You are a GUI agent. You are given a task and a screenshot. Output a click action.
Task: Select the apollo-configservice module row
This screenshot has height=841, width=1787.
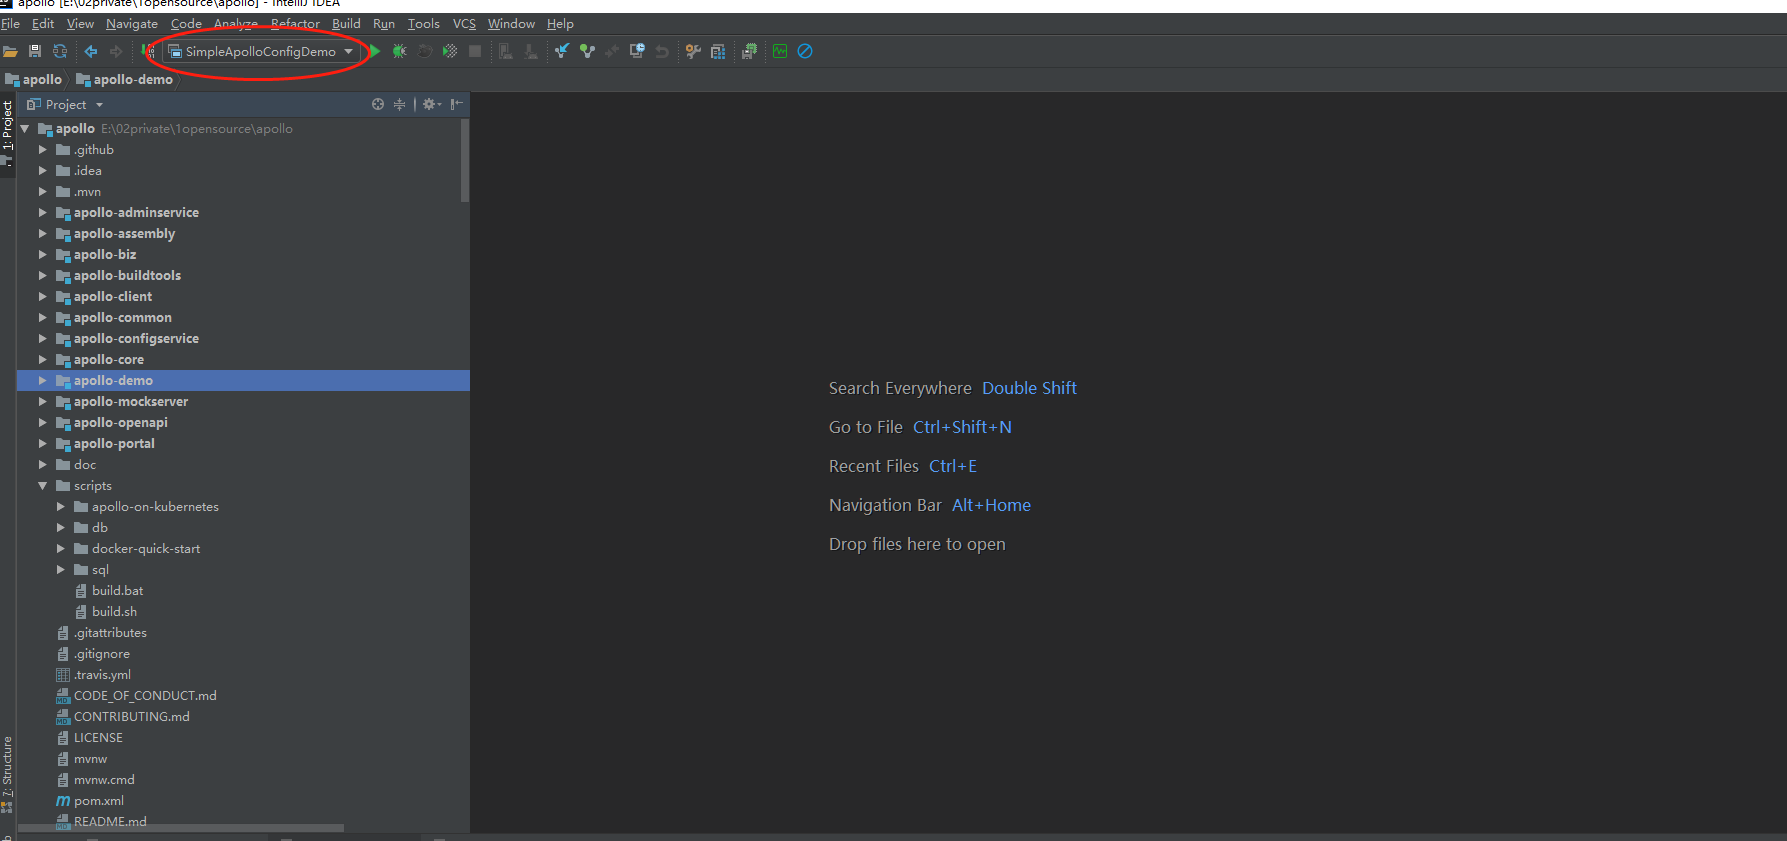pos(243,339)
